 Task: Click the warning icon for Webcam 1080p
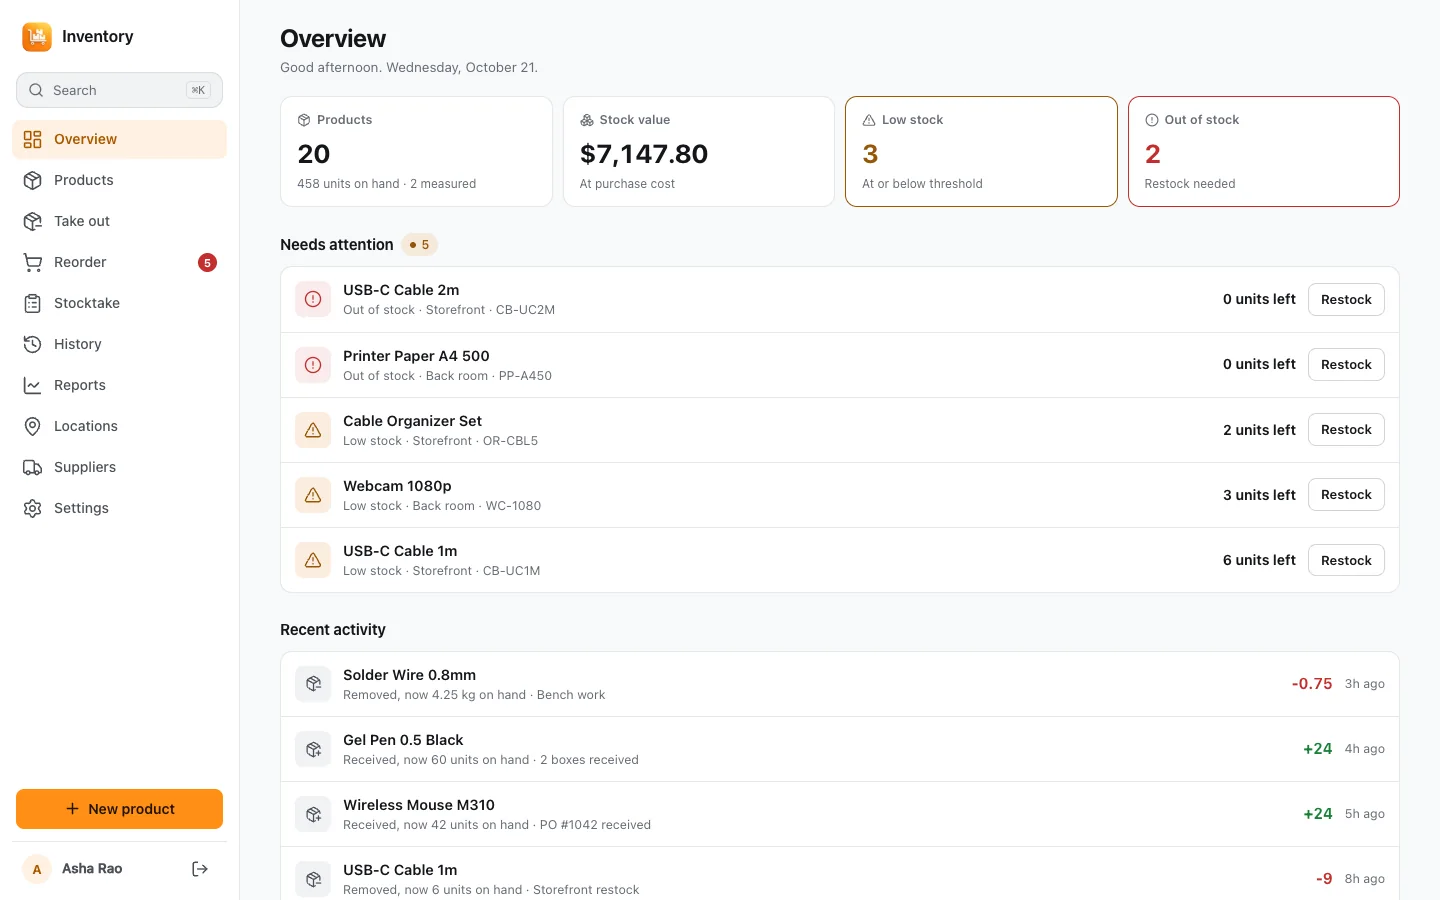click(313, 495)
